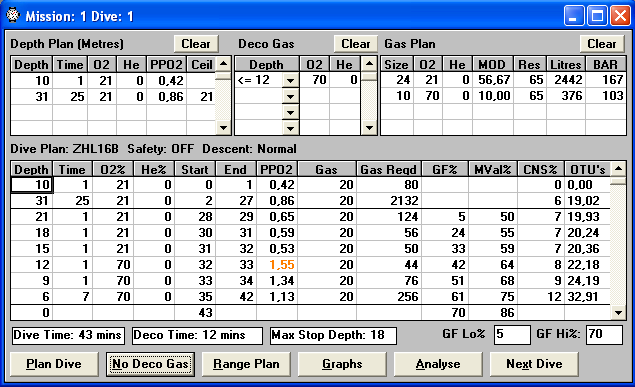Select Depth Plan time cell 25
Viewport: 635px width, 387px height.
click(70, 96)
